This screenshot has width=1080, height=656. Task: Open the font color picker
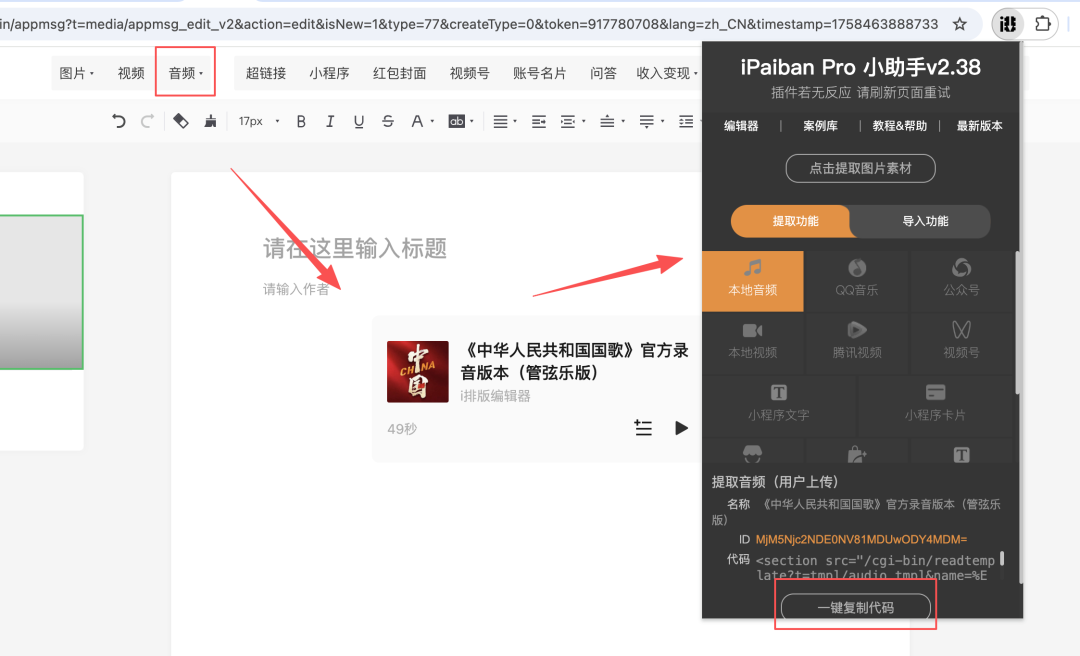(x=422, y=121)
